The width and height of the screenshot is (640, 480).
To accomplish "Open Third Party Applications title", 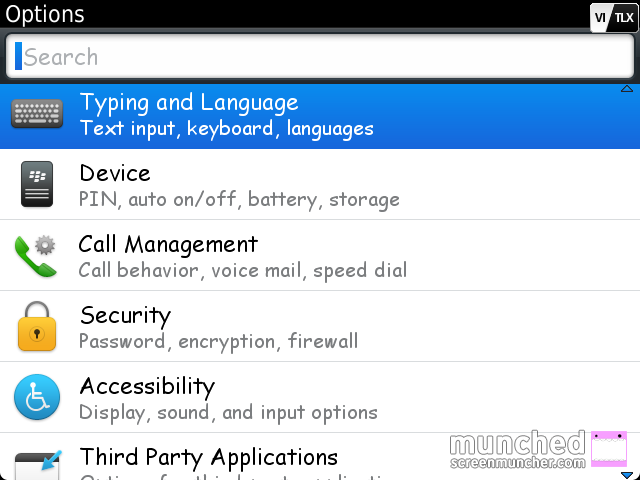I will 209,457.
